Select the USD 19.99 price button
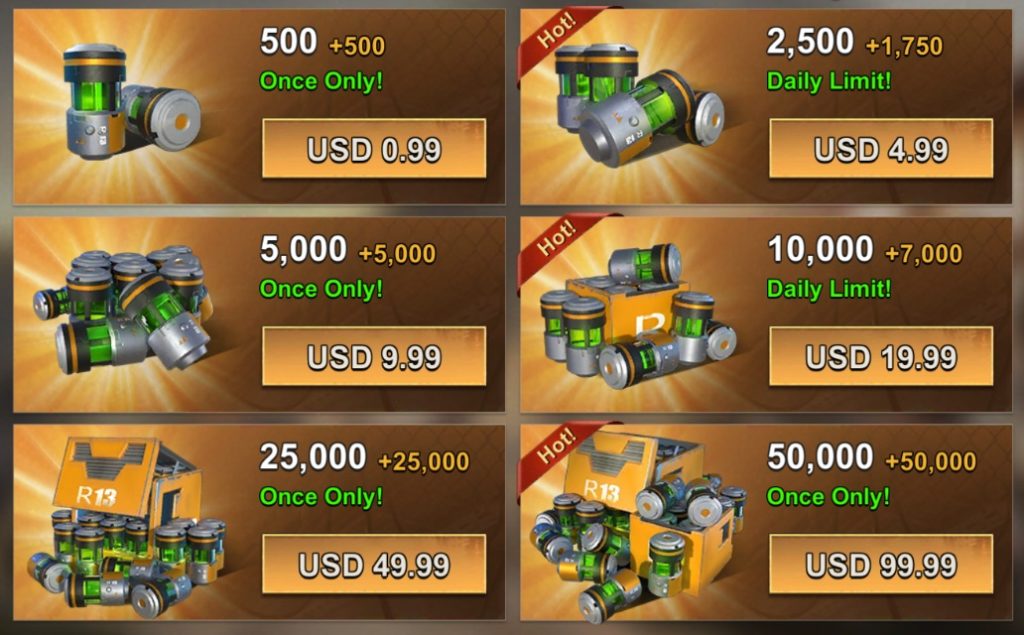This screenshot has width=1024, height=635. [881, 356]
